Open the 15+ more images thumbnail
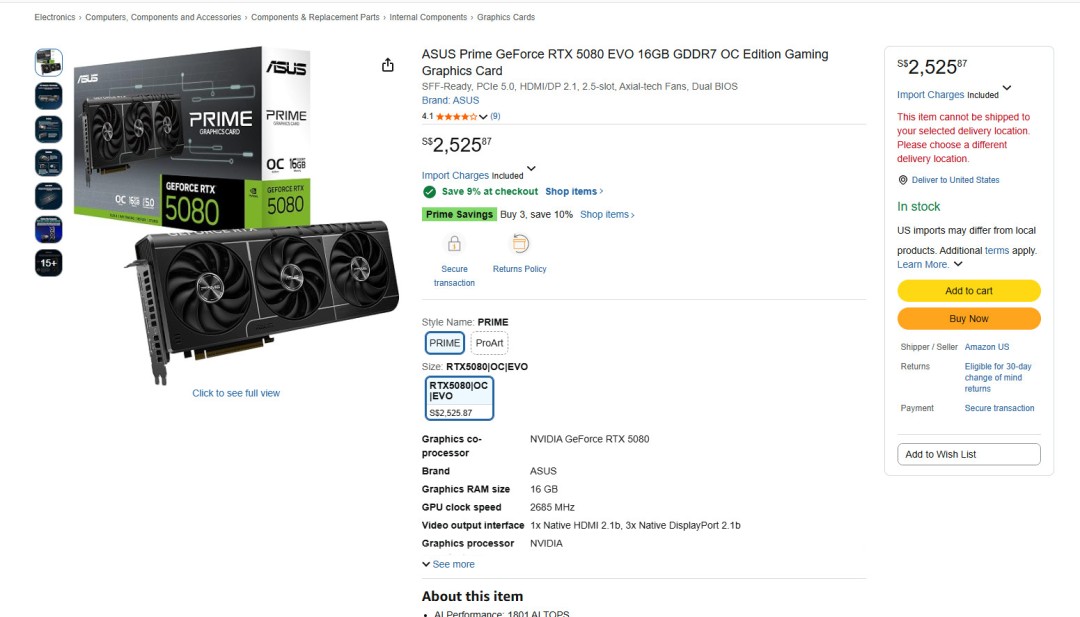 pyautogui.click(x=49, y=263)
